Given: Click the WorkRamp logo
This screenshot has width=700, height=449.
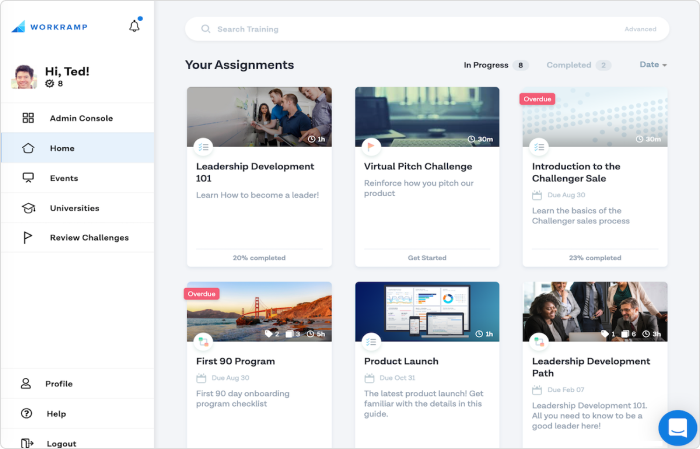Looking at the screenshot, I should point(50,27).
